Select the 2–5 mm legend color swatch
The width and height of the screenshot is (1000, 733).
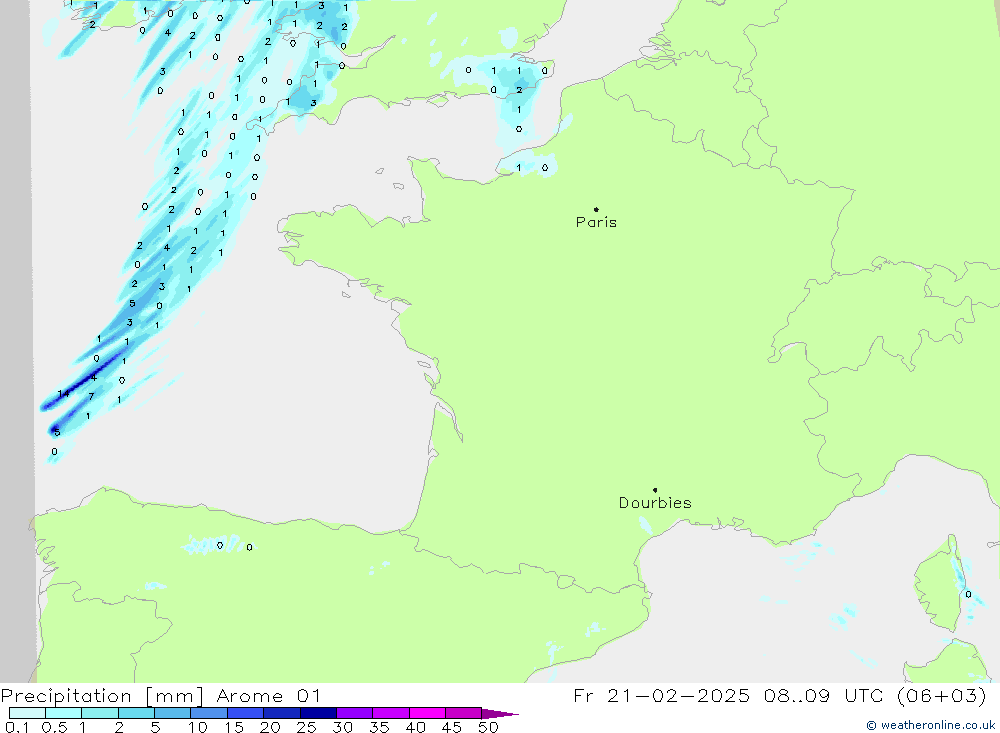(x=136, y=713)
